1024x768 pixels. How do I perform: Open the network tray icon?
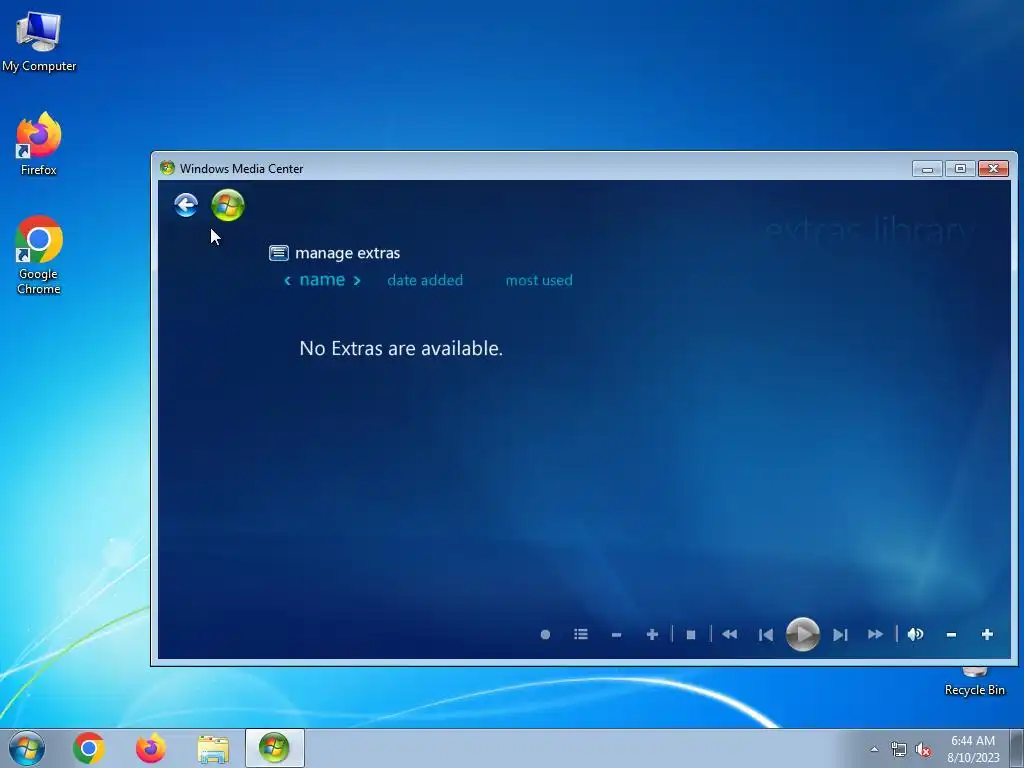point(899,750)
